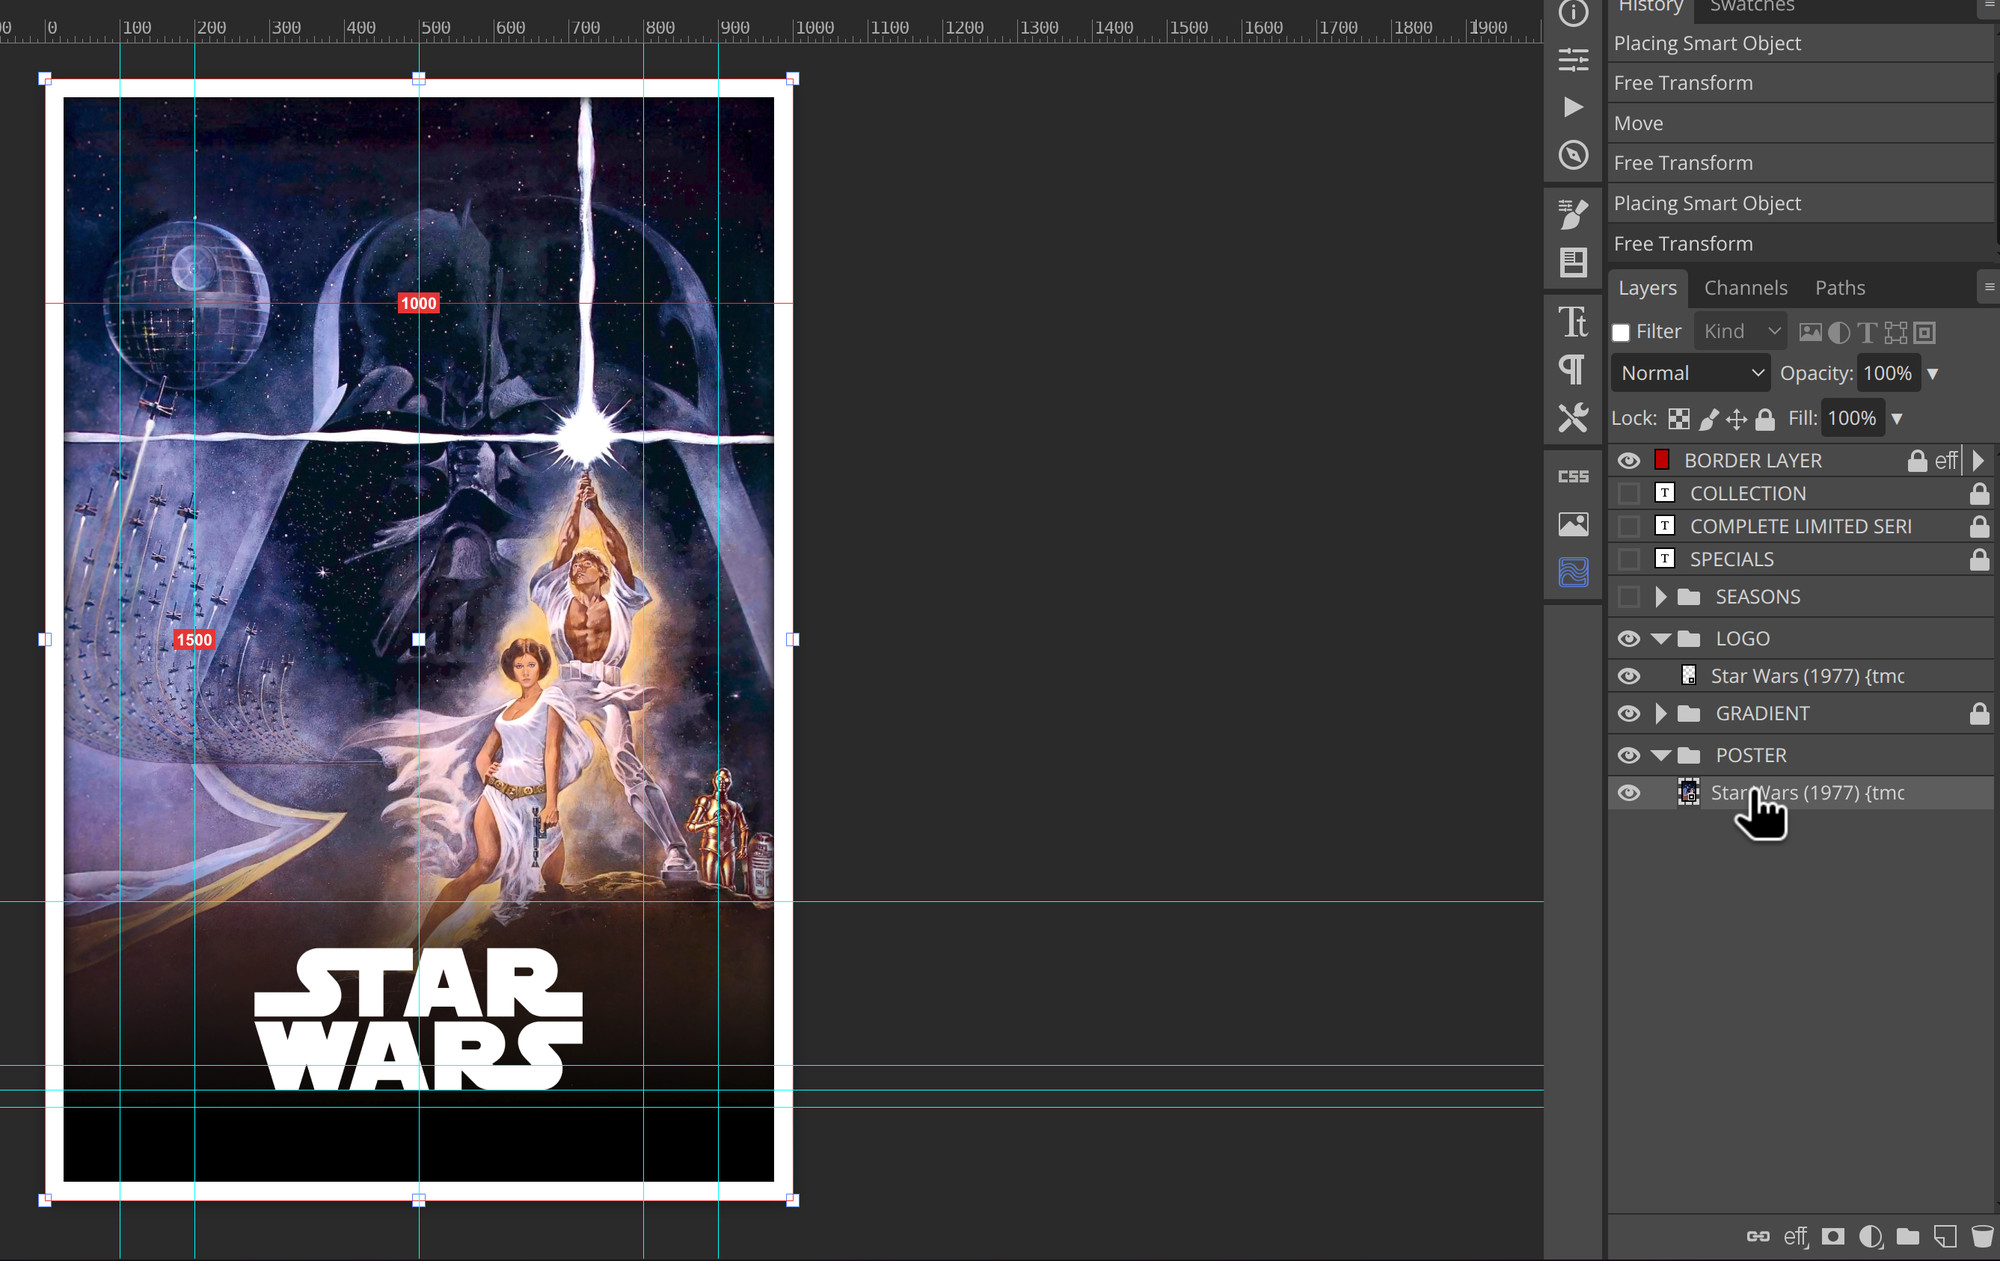The image size is (2000, 1261).
Task: Click Lock all padlock in Lock row
Action: pos(1765,419)
